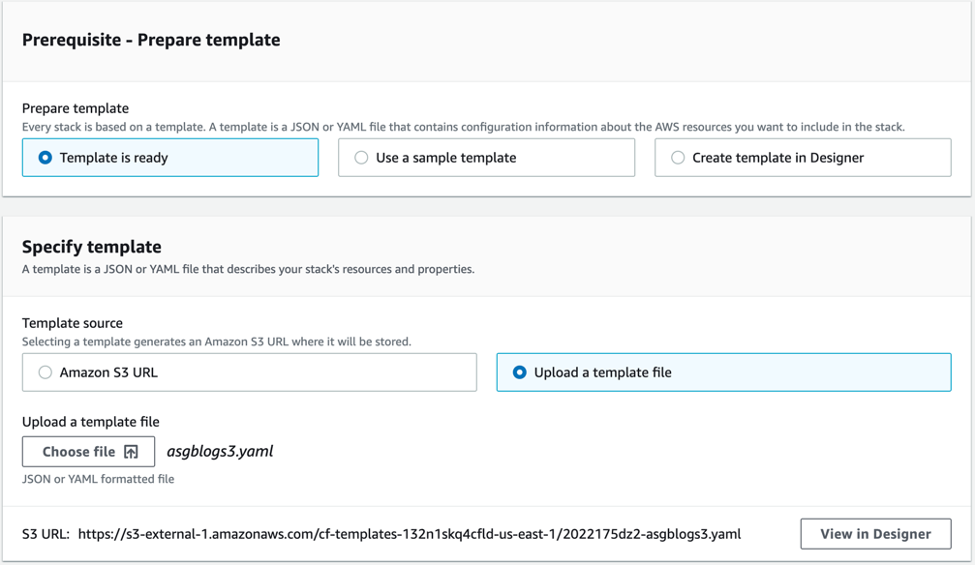977x566 pixels.
Task: Click the "Upload a template file" field label above Choose file
Action: click(x=91, y=422)
